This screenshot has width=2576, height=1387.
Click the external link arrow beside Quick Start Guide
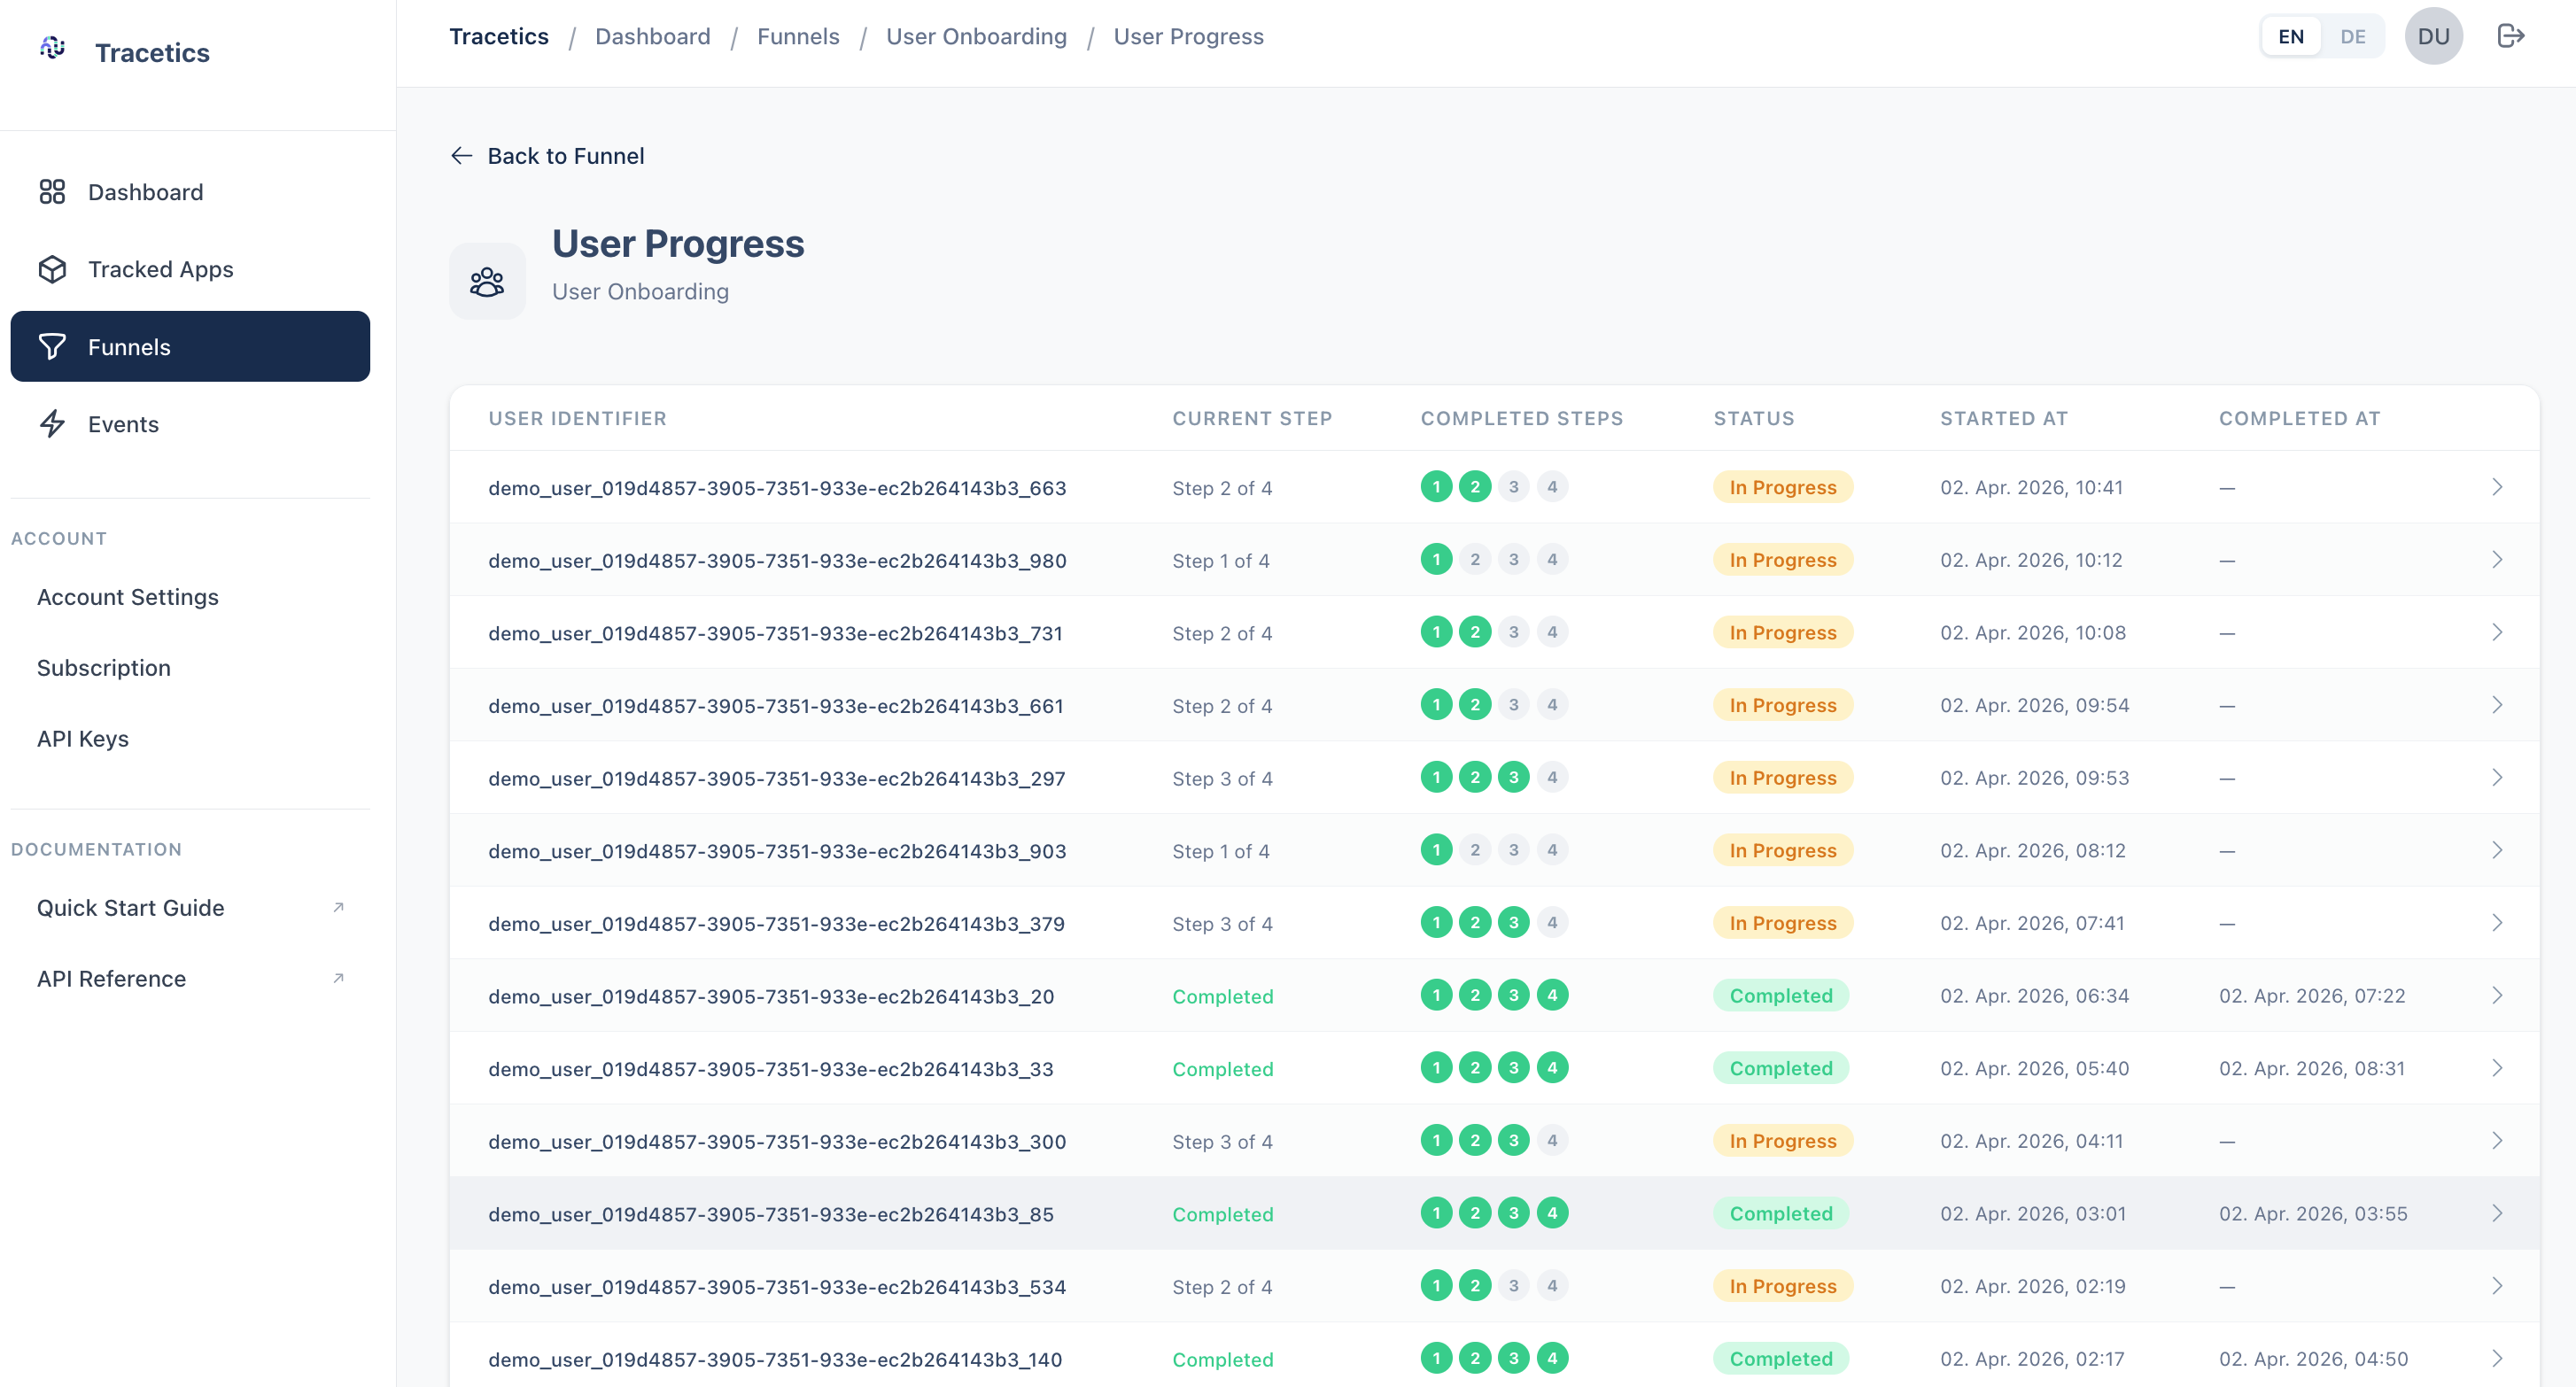tap(338, 907)
